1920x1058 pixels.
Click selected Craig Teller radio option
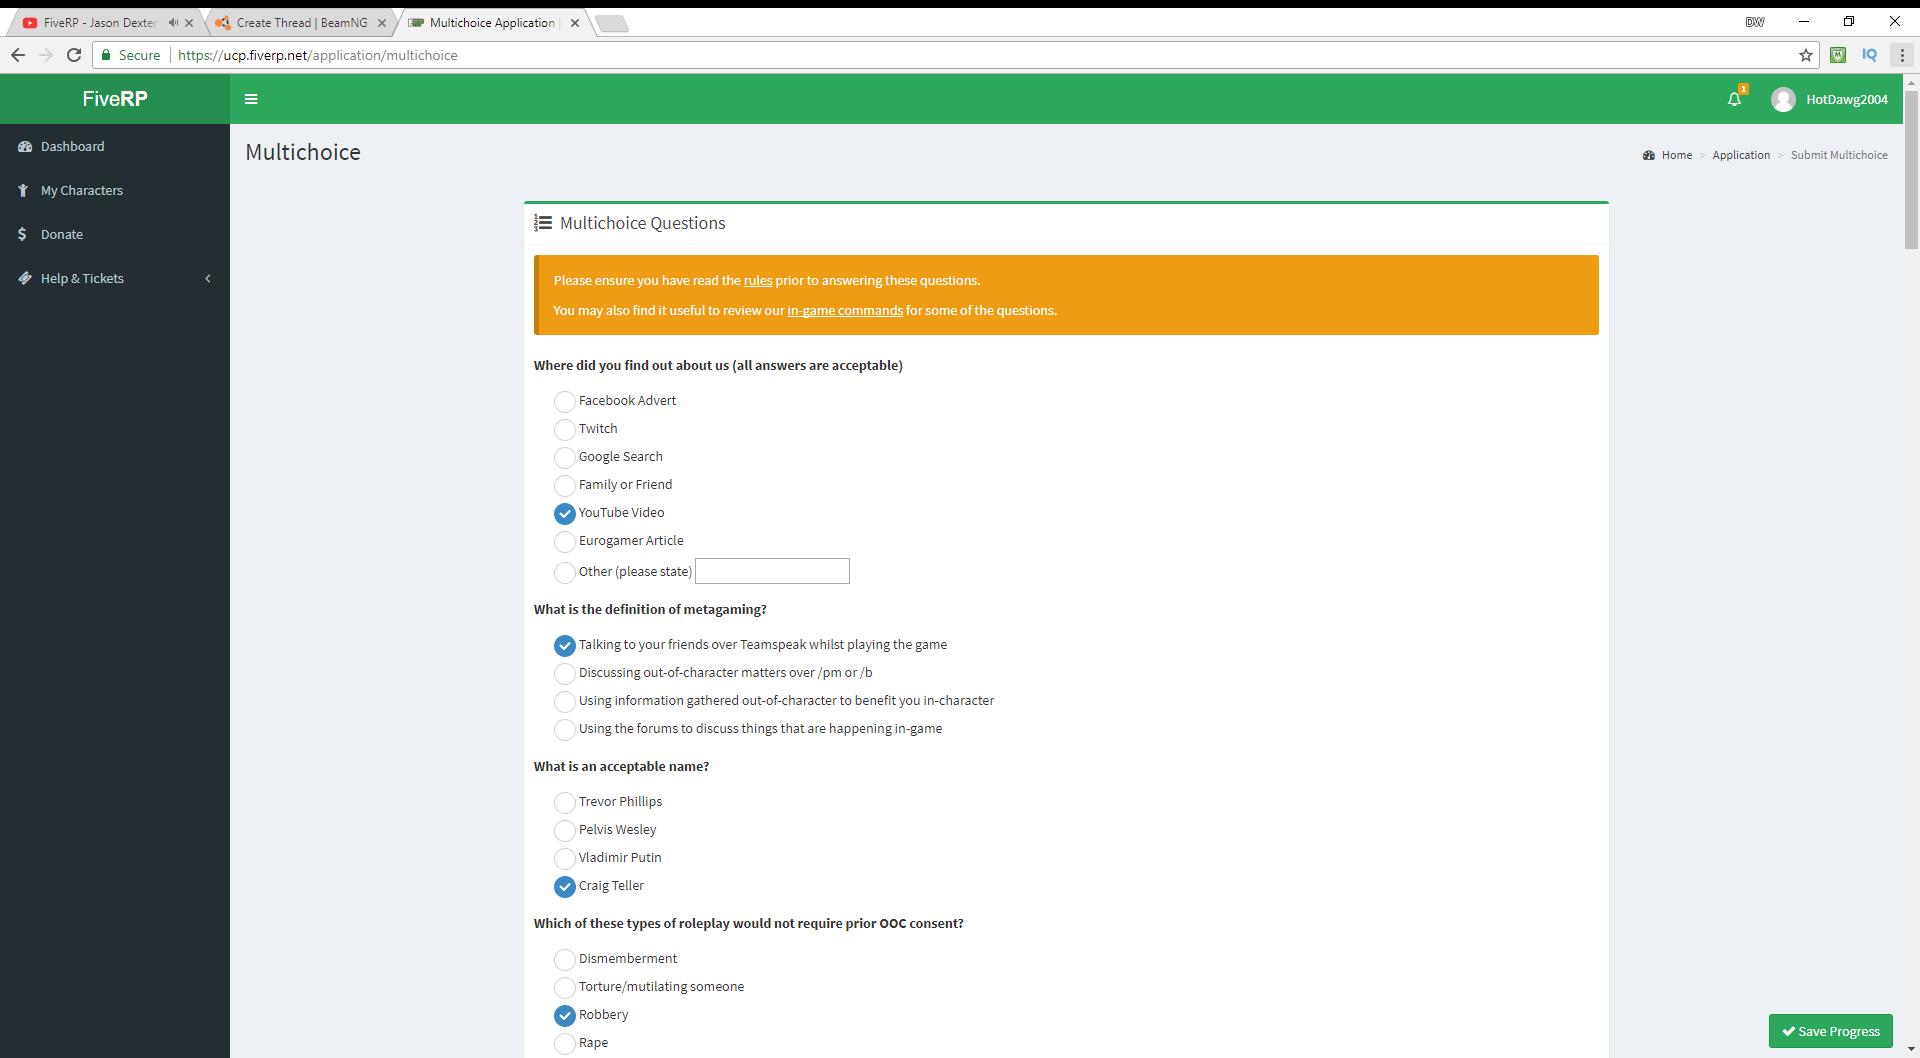point(565,887)
